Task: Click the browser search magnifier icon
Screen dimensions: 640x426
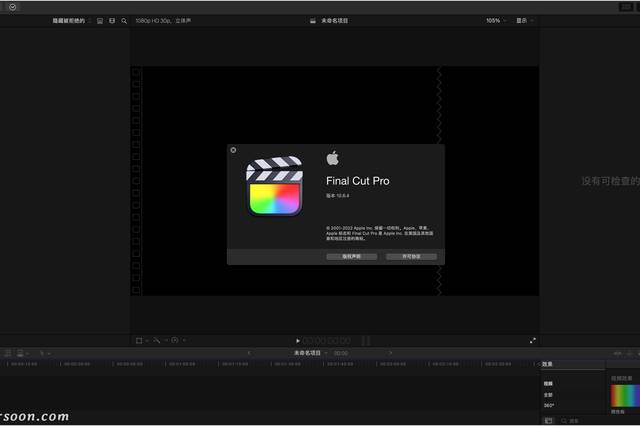Action: (124, 21)
